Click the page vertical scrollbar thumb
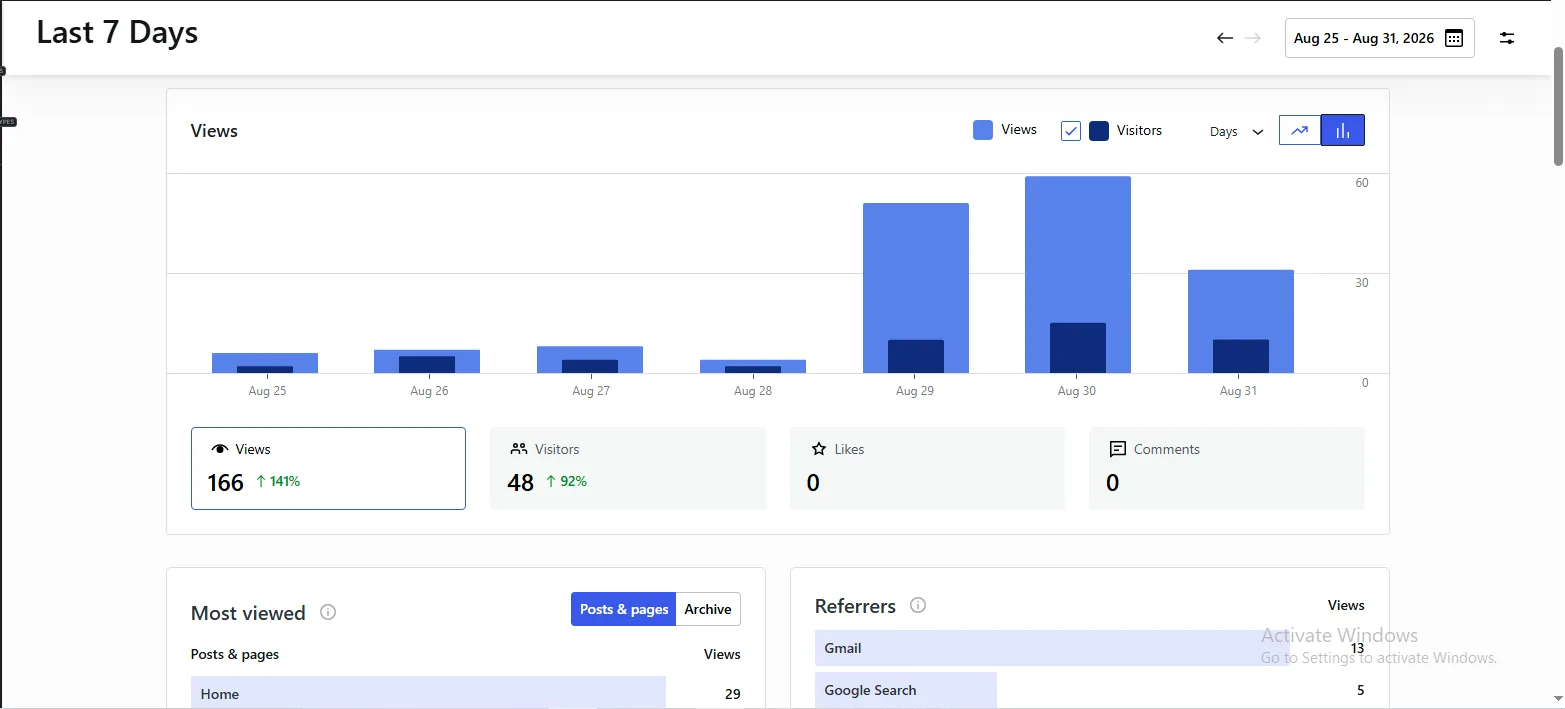The width and height of the screenshot is (1565, 709). pos(1558,107)
